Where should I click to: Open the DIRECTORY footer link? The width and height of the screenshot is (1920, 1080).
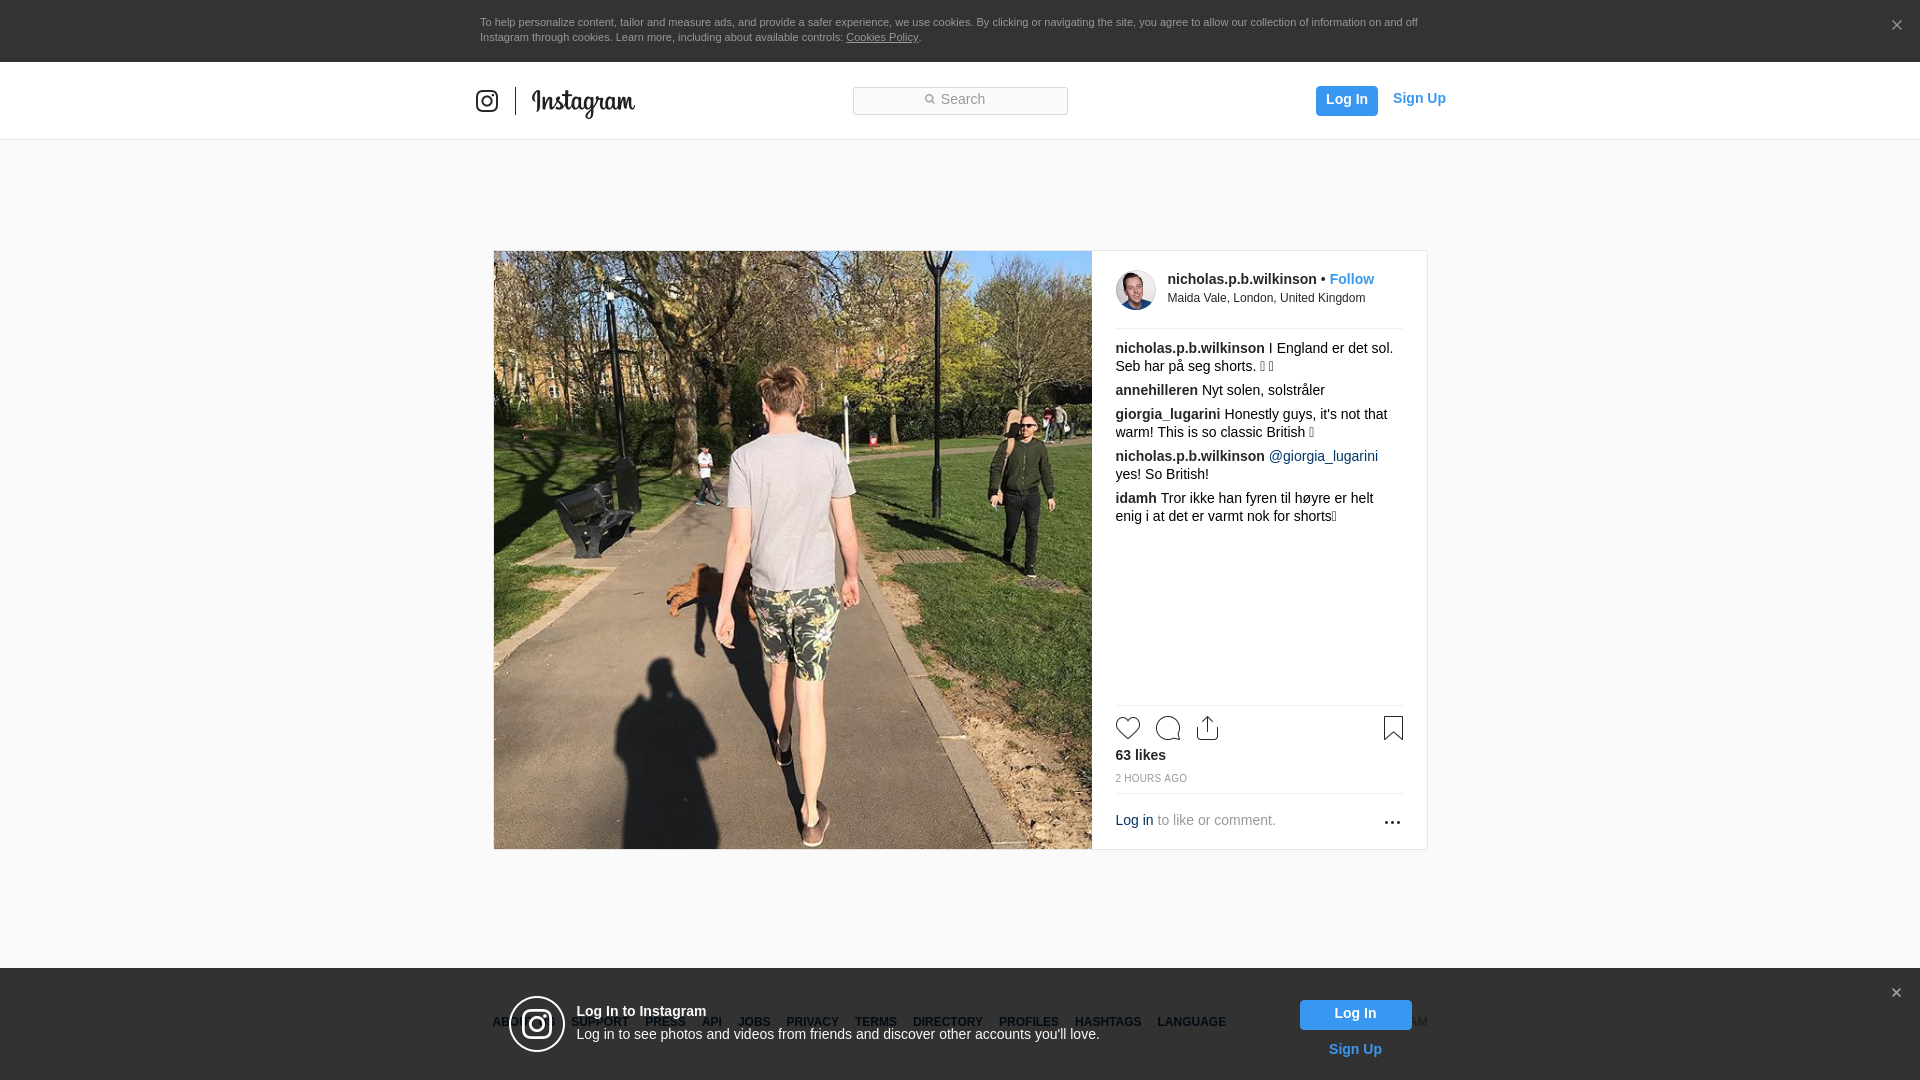pyautogui.click(x=947, y=1022)
